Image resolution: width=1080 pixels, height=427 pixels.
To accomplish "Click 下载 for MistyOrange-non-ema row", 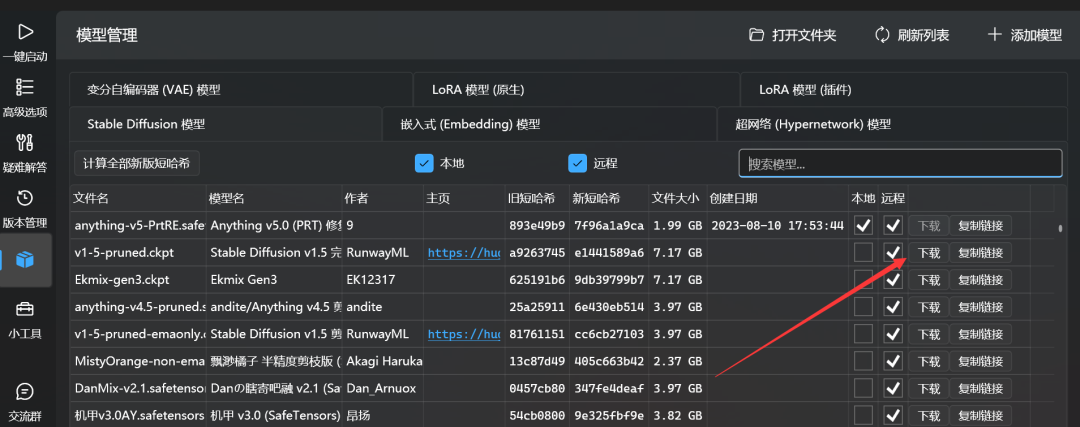I will (929, 361).
